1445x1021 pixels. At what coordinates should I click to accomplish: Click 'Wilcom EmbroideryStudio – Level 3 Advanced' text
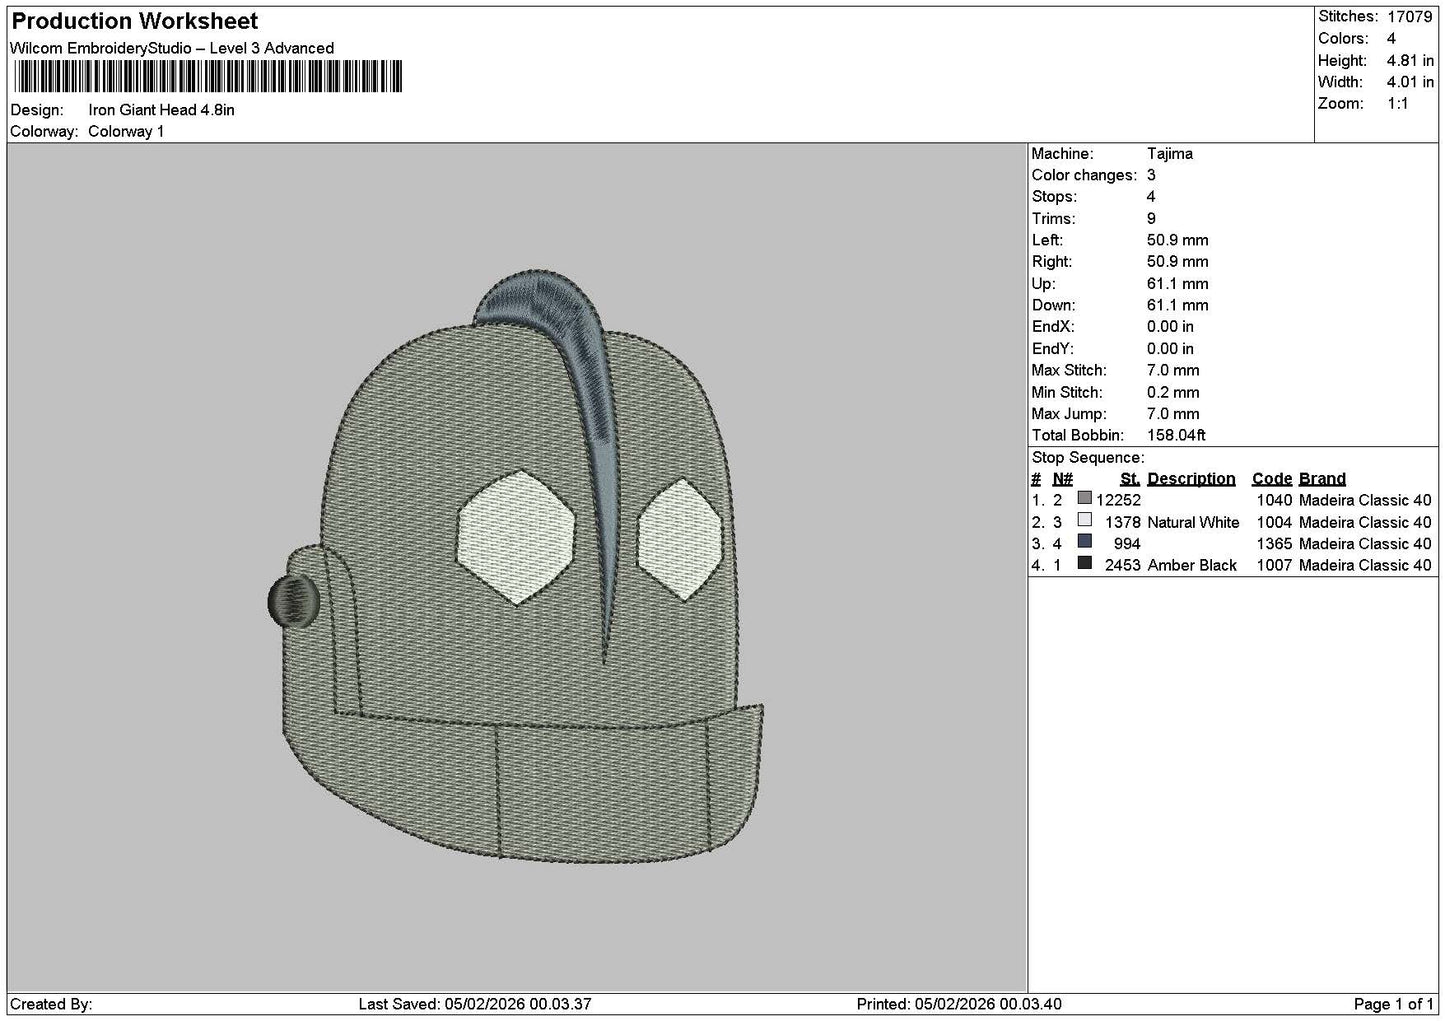point(172,48)
